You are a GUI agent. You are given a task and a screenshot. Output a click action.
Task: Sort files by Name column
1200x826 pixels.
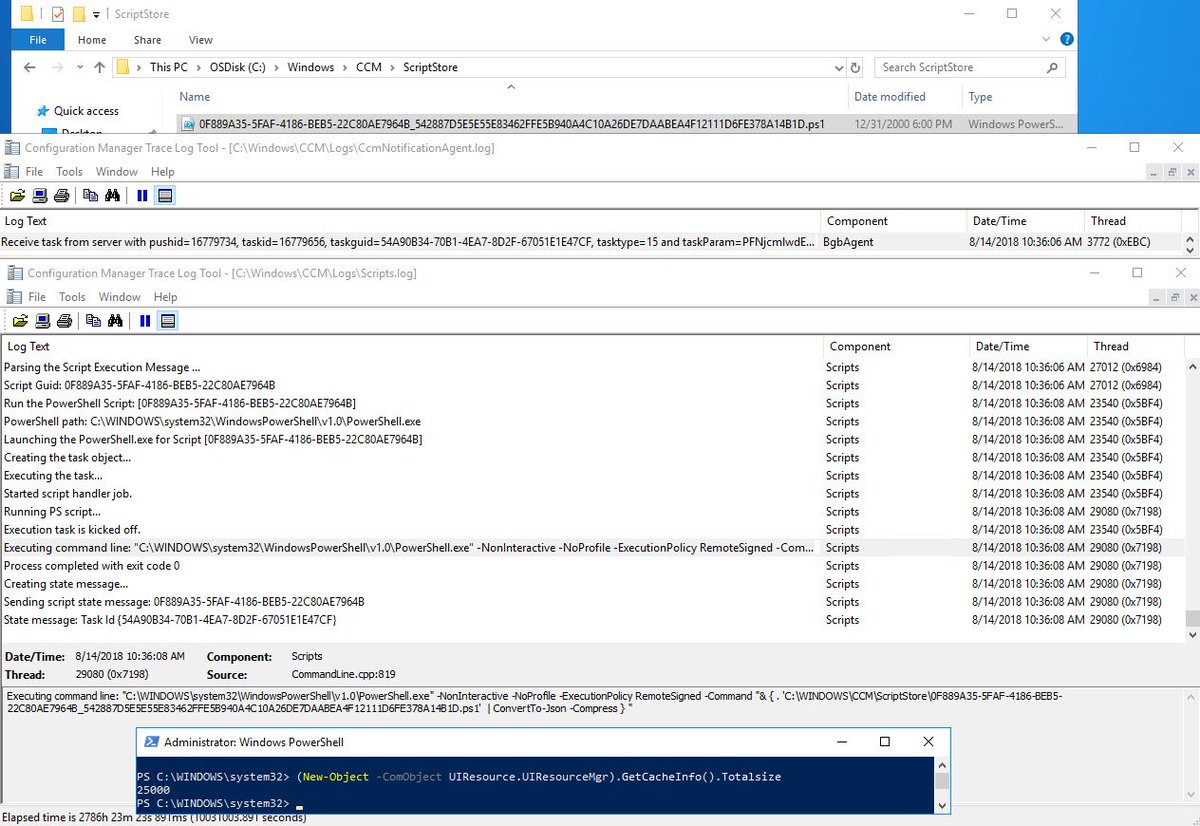tap(195, 97)
